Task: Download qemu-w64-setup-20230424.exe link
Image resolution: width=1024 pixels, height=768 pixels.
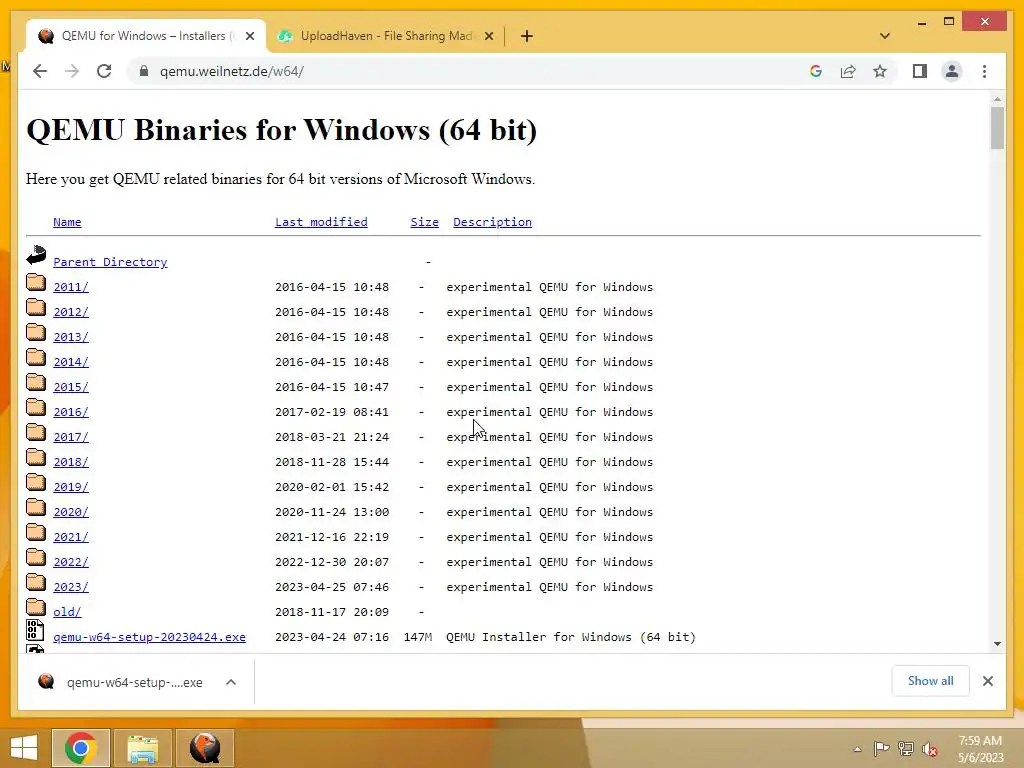Action: tap(150, 637)
